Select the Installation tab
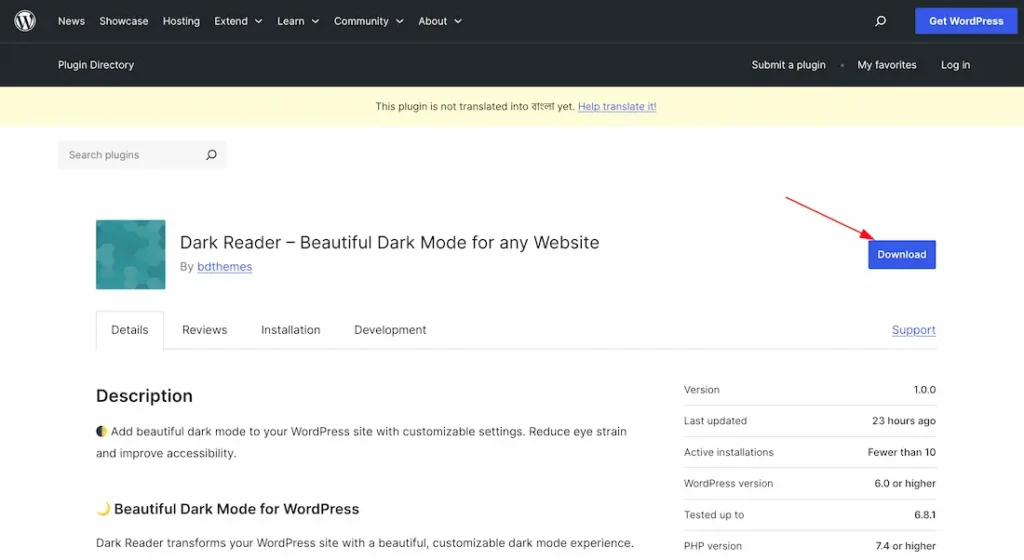 click(290, 330)
